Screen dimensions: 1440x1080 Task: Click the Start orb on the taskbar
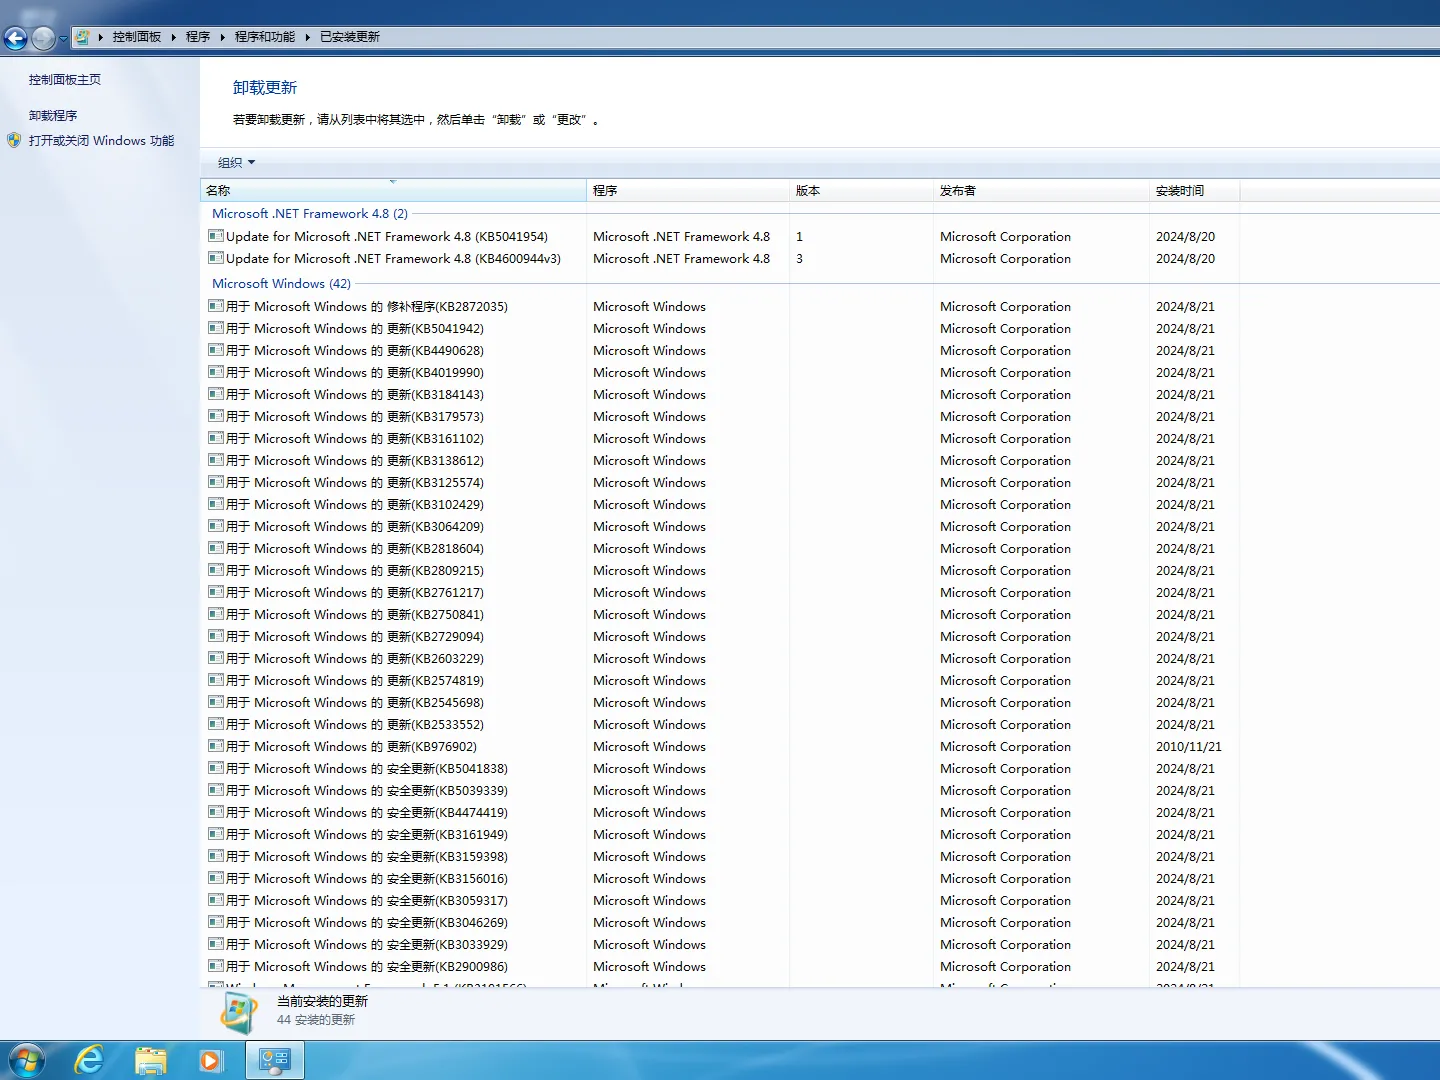(27, 1059)
